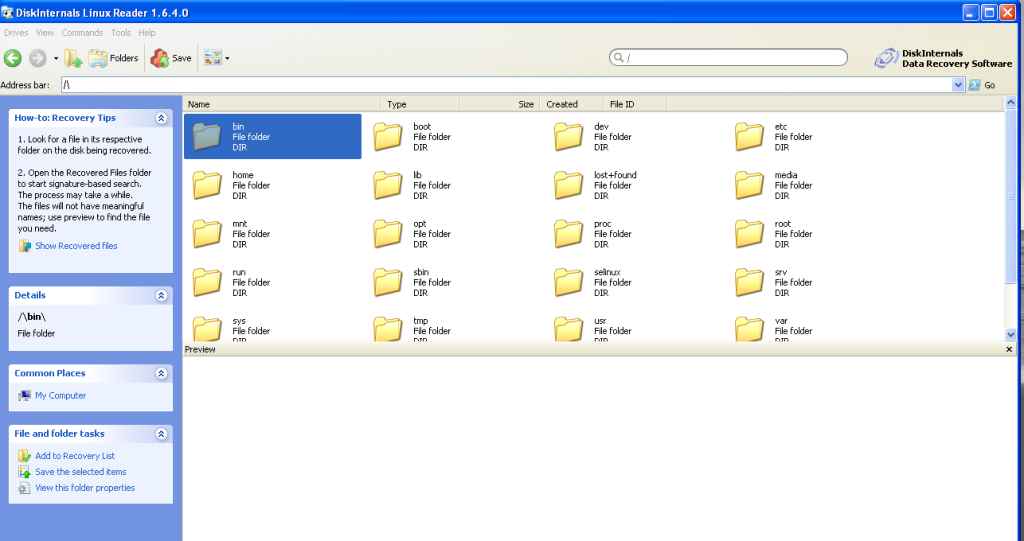
Task: Collapse the Common Places panel
Action: (x=161, y=373)
